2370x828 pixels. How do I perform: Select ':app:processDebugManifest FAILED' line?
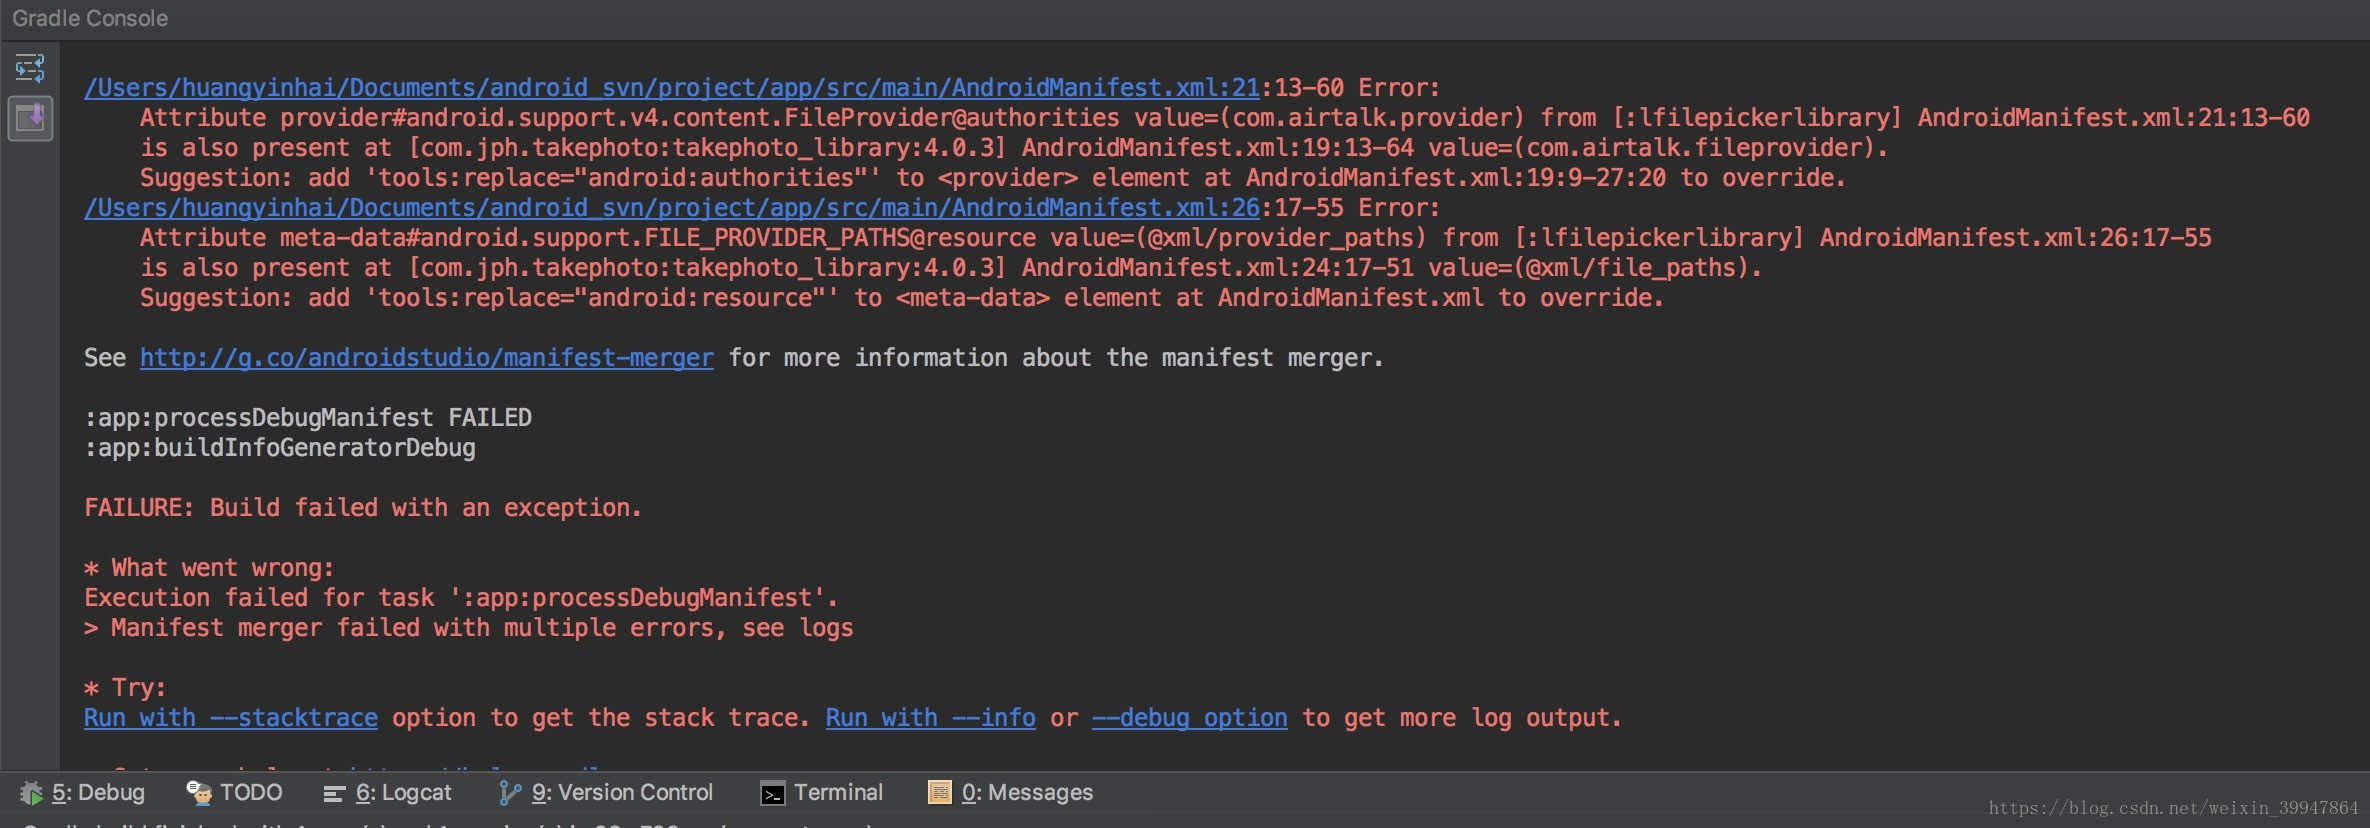coord(308,418)
